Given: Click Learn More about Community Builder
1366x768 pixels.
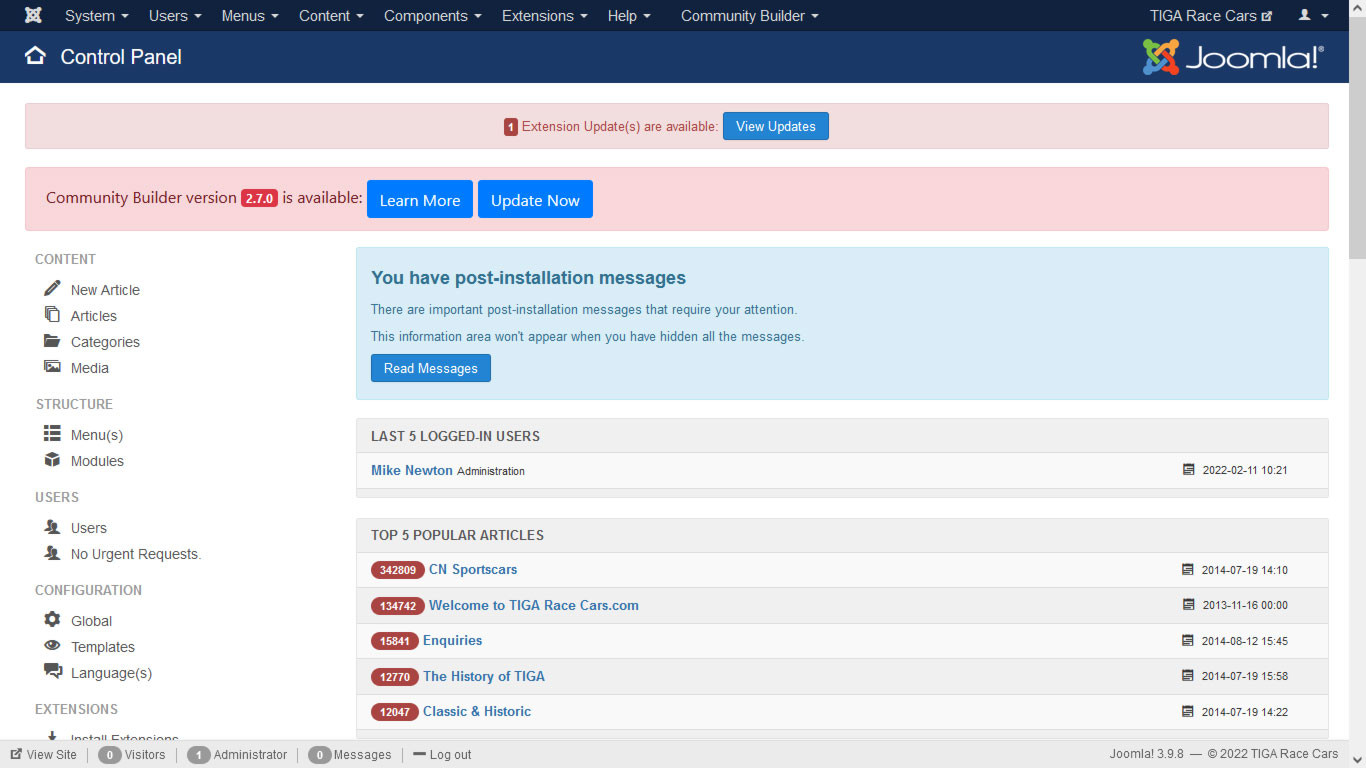Looking at the screenshot, I should 420,199.
